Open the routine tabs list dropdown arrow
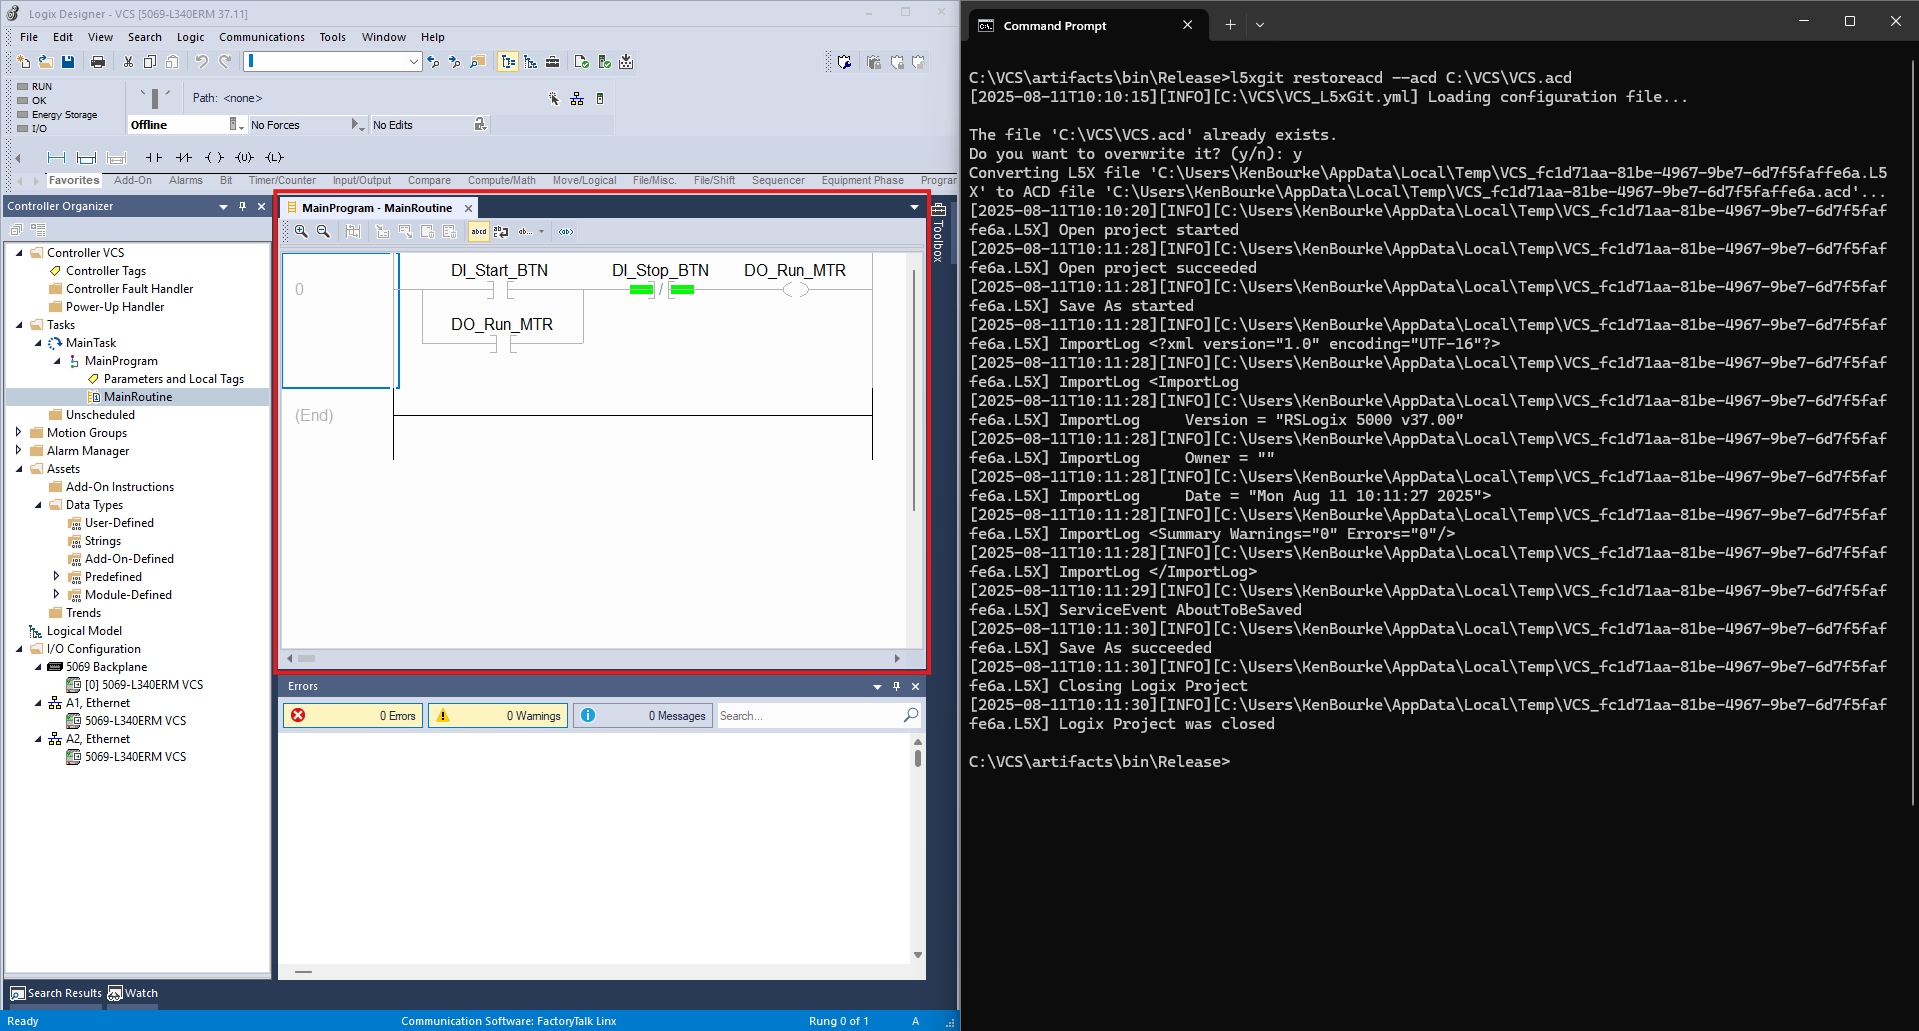Viewport: 1919px width, 1031px height. coord(914,208)
